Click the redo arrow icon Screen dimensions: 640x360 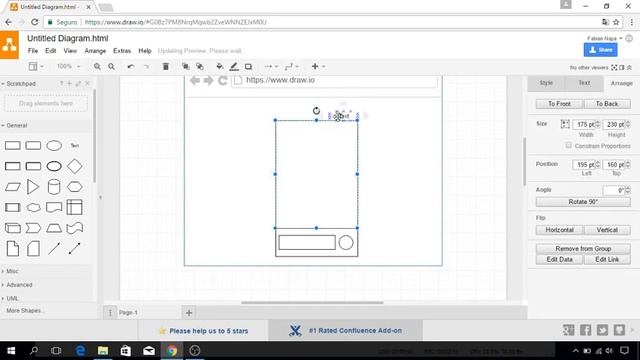pos(146,67)
